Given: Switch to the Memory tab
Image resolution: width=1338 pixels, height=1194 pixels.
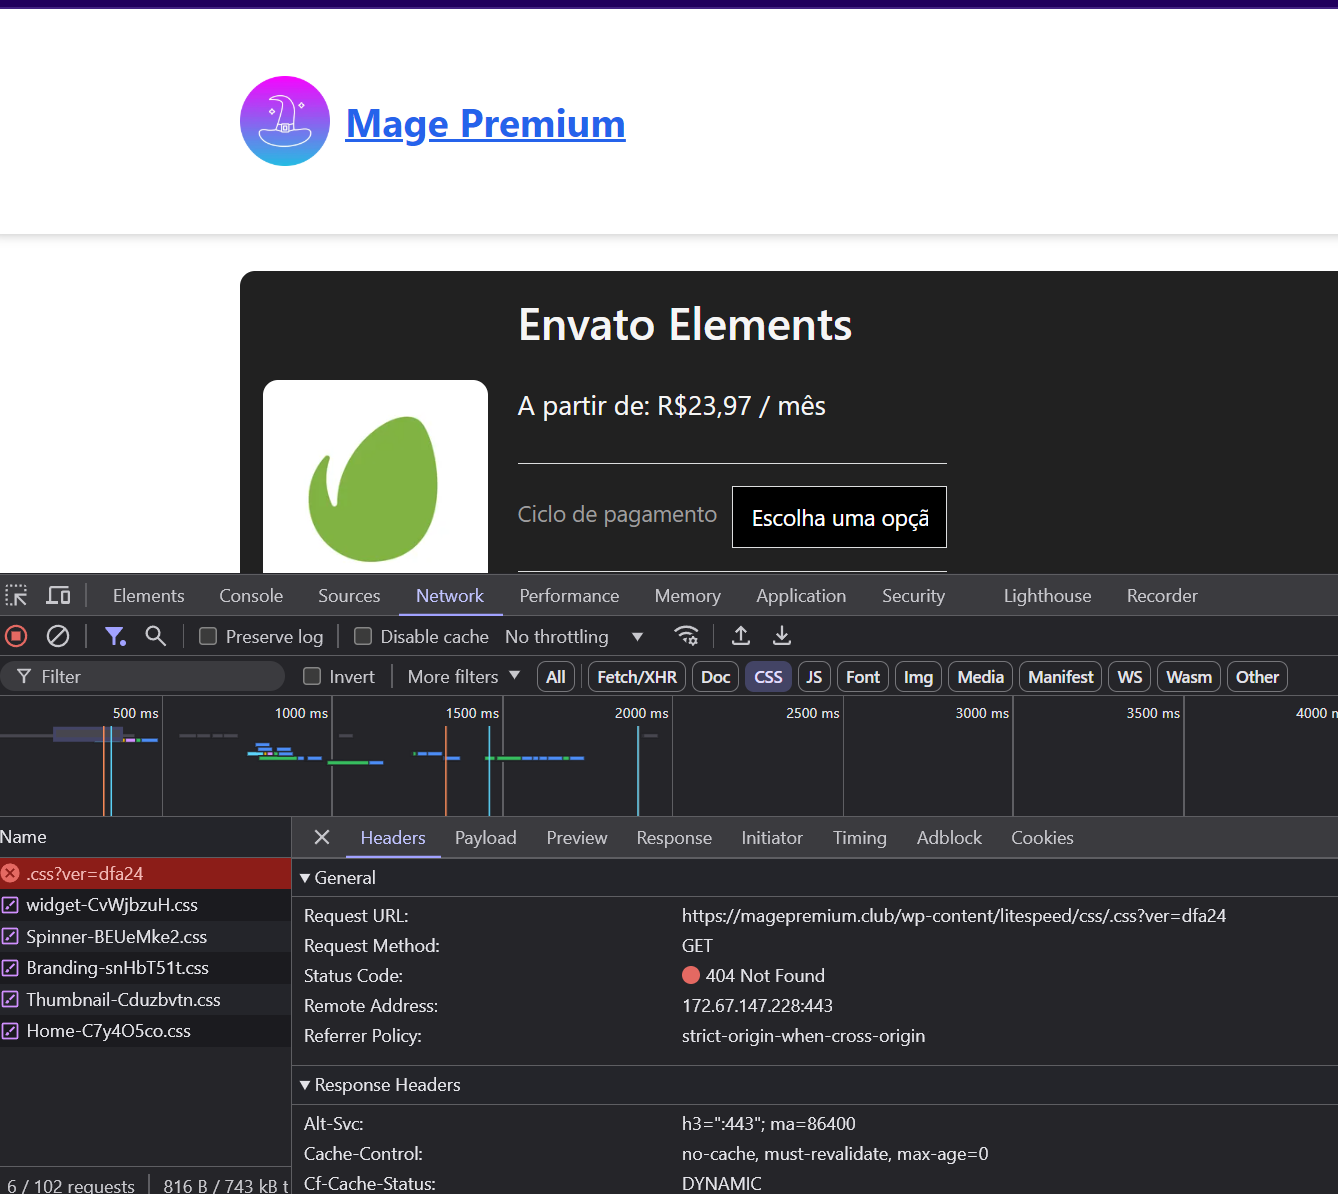Looking at the screenshot, I should pos(687,596).
